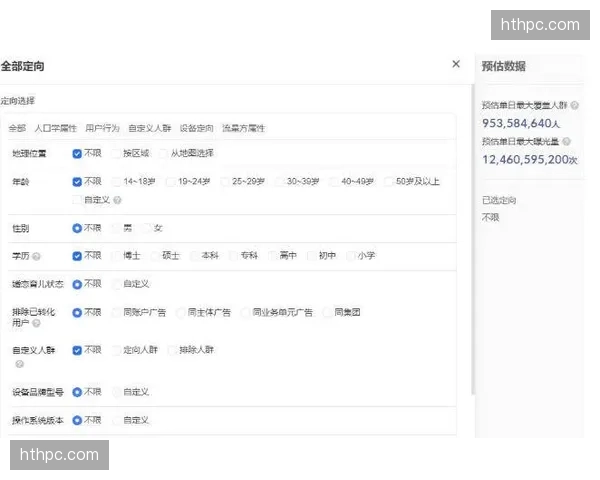600x480 pixels.
Task: Choose 自定义 for 婚恋育儿状态
Action: [116, 284]
